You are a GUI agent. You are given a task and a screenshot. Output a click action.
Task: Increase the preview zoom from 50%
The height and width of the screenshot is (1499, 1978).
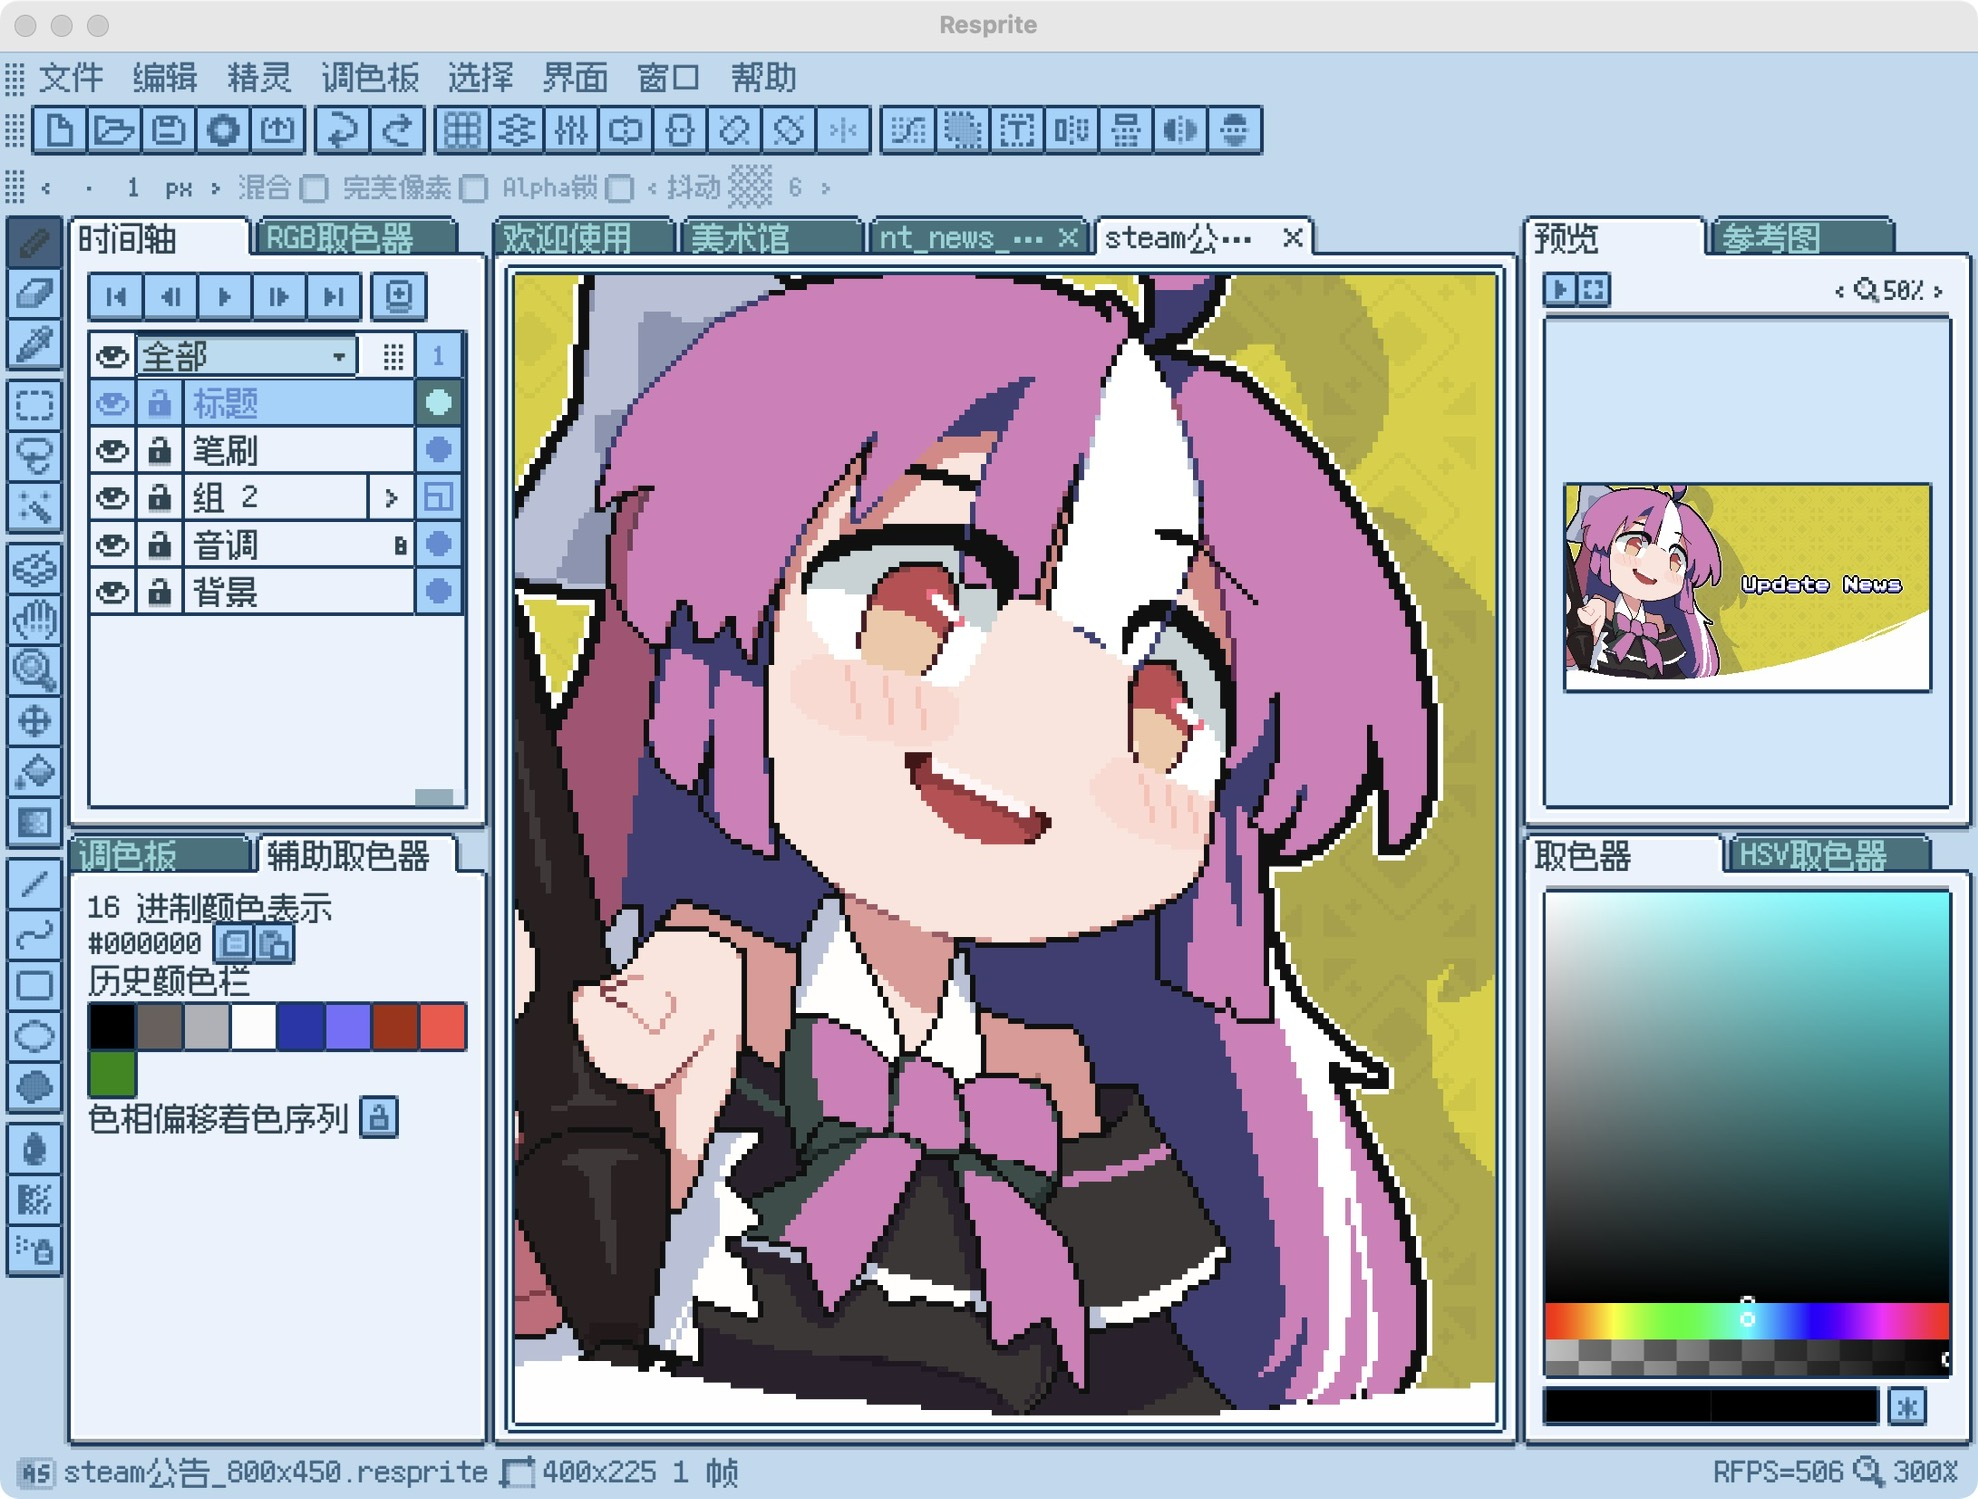tap(1938, 291)
